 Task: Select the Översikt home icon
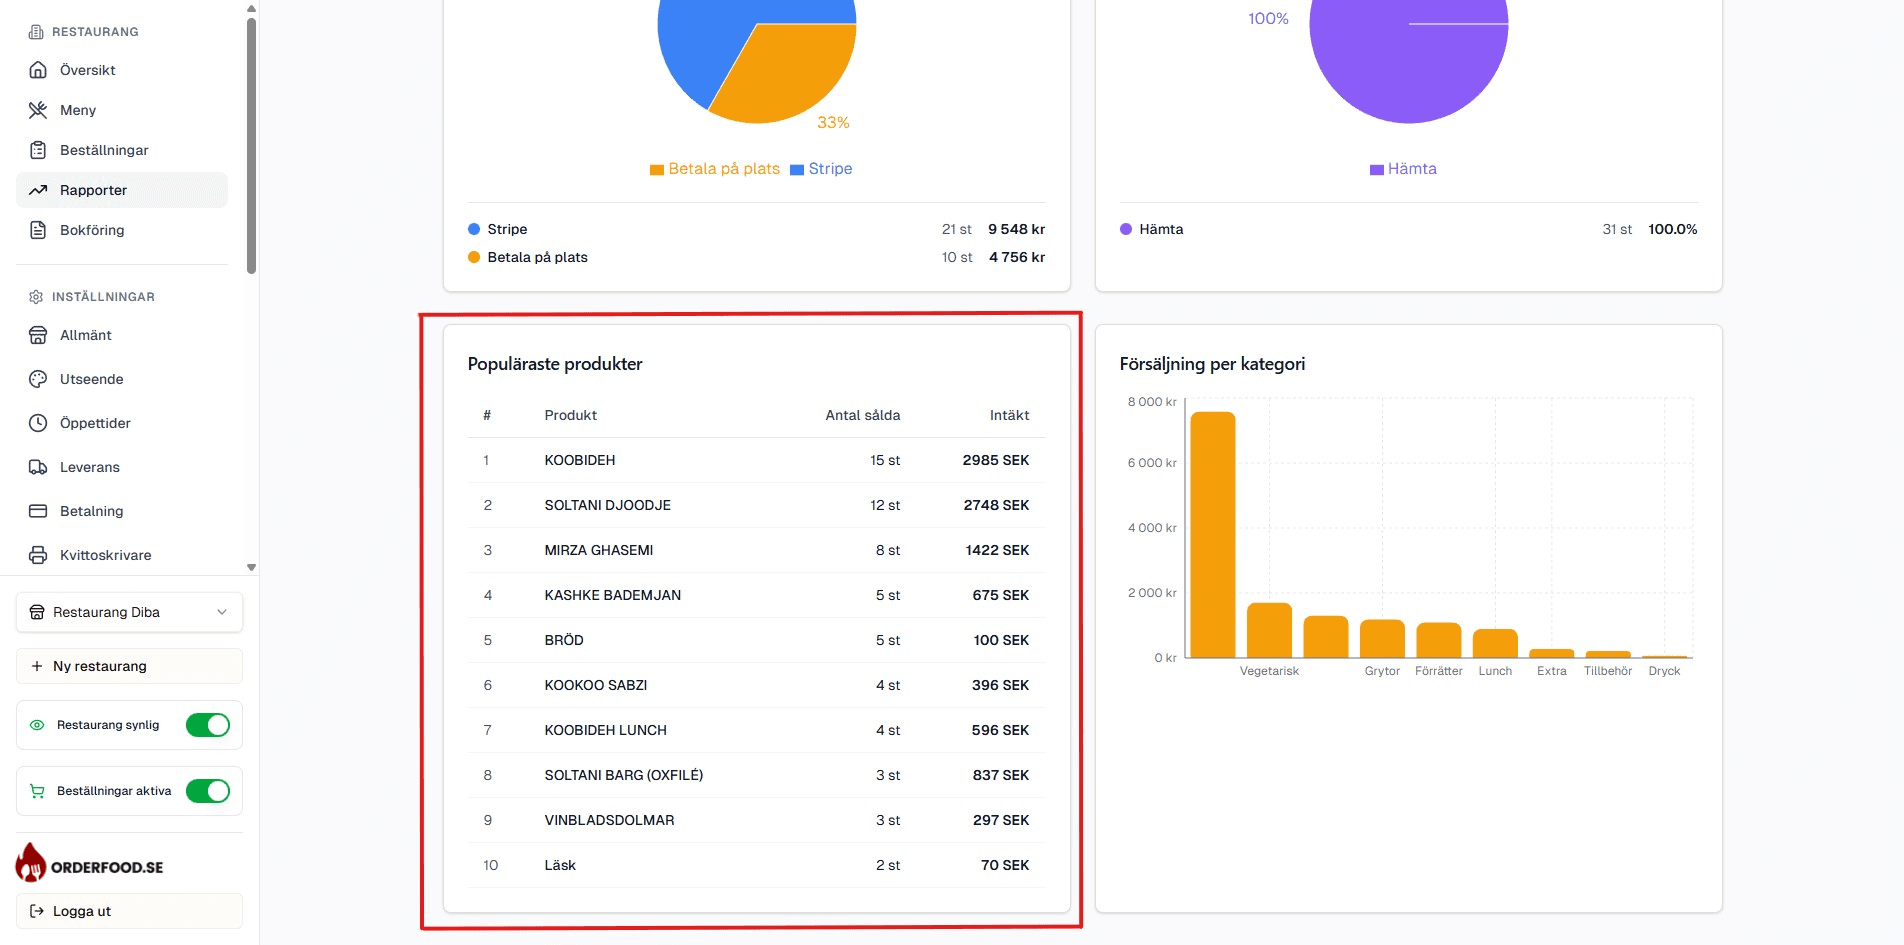(x=37, y=70)
